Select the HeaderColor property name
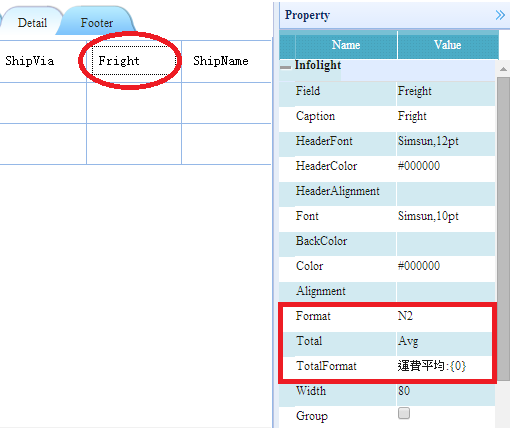 point(326,166)
